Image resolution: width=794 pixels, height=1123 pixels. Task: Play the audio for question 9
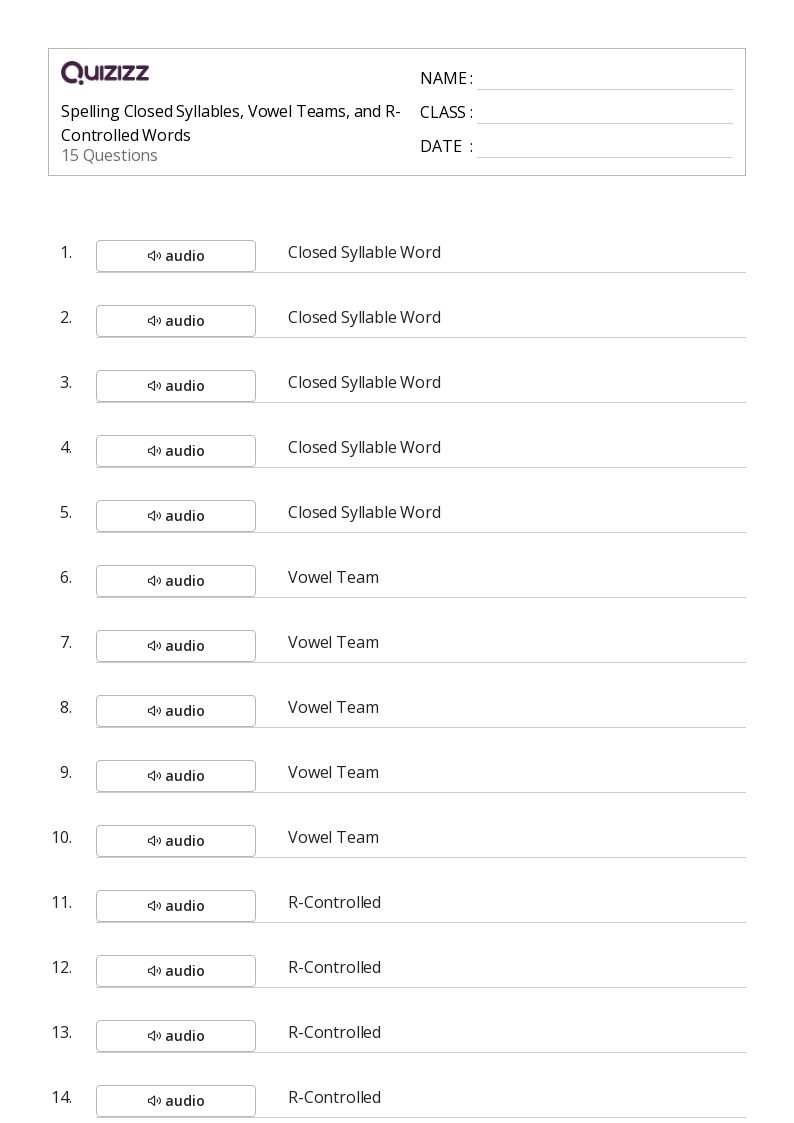point(175,776)
